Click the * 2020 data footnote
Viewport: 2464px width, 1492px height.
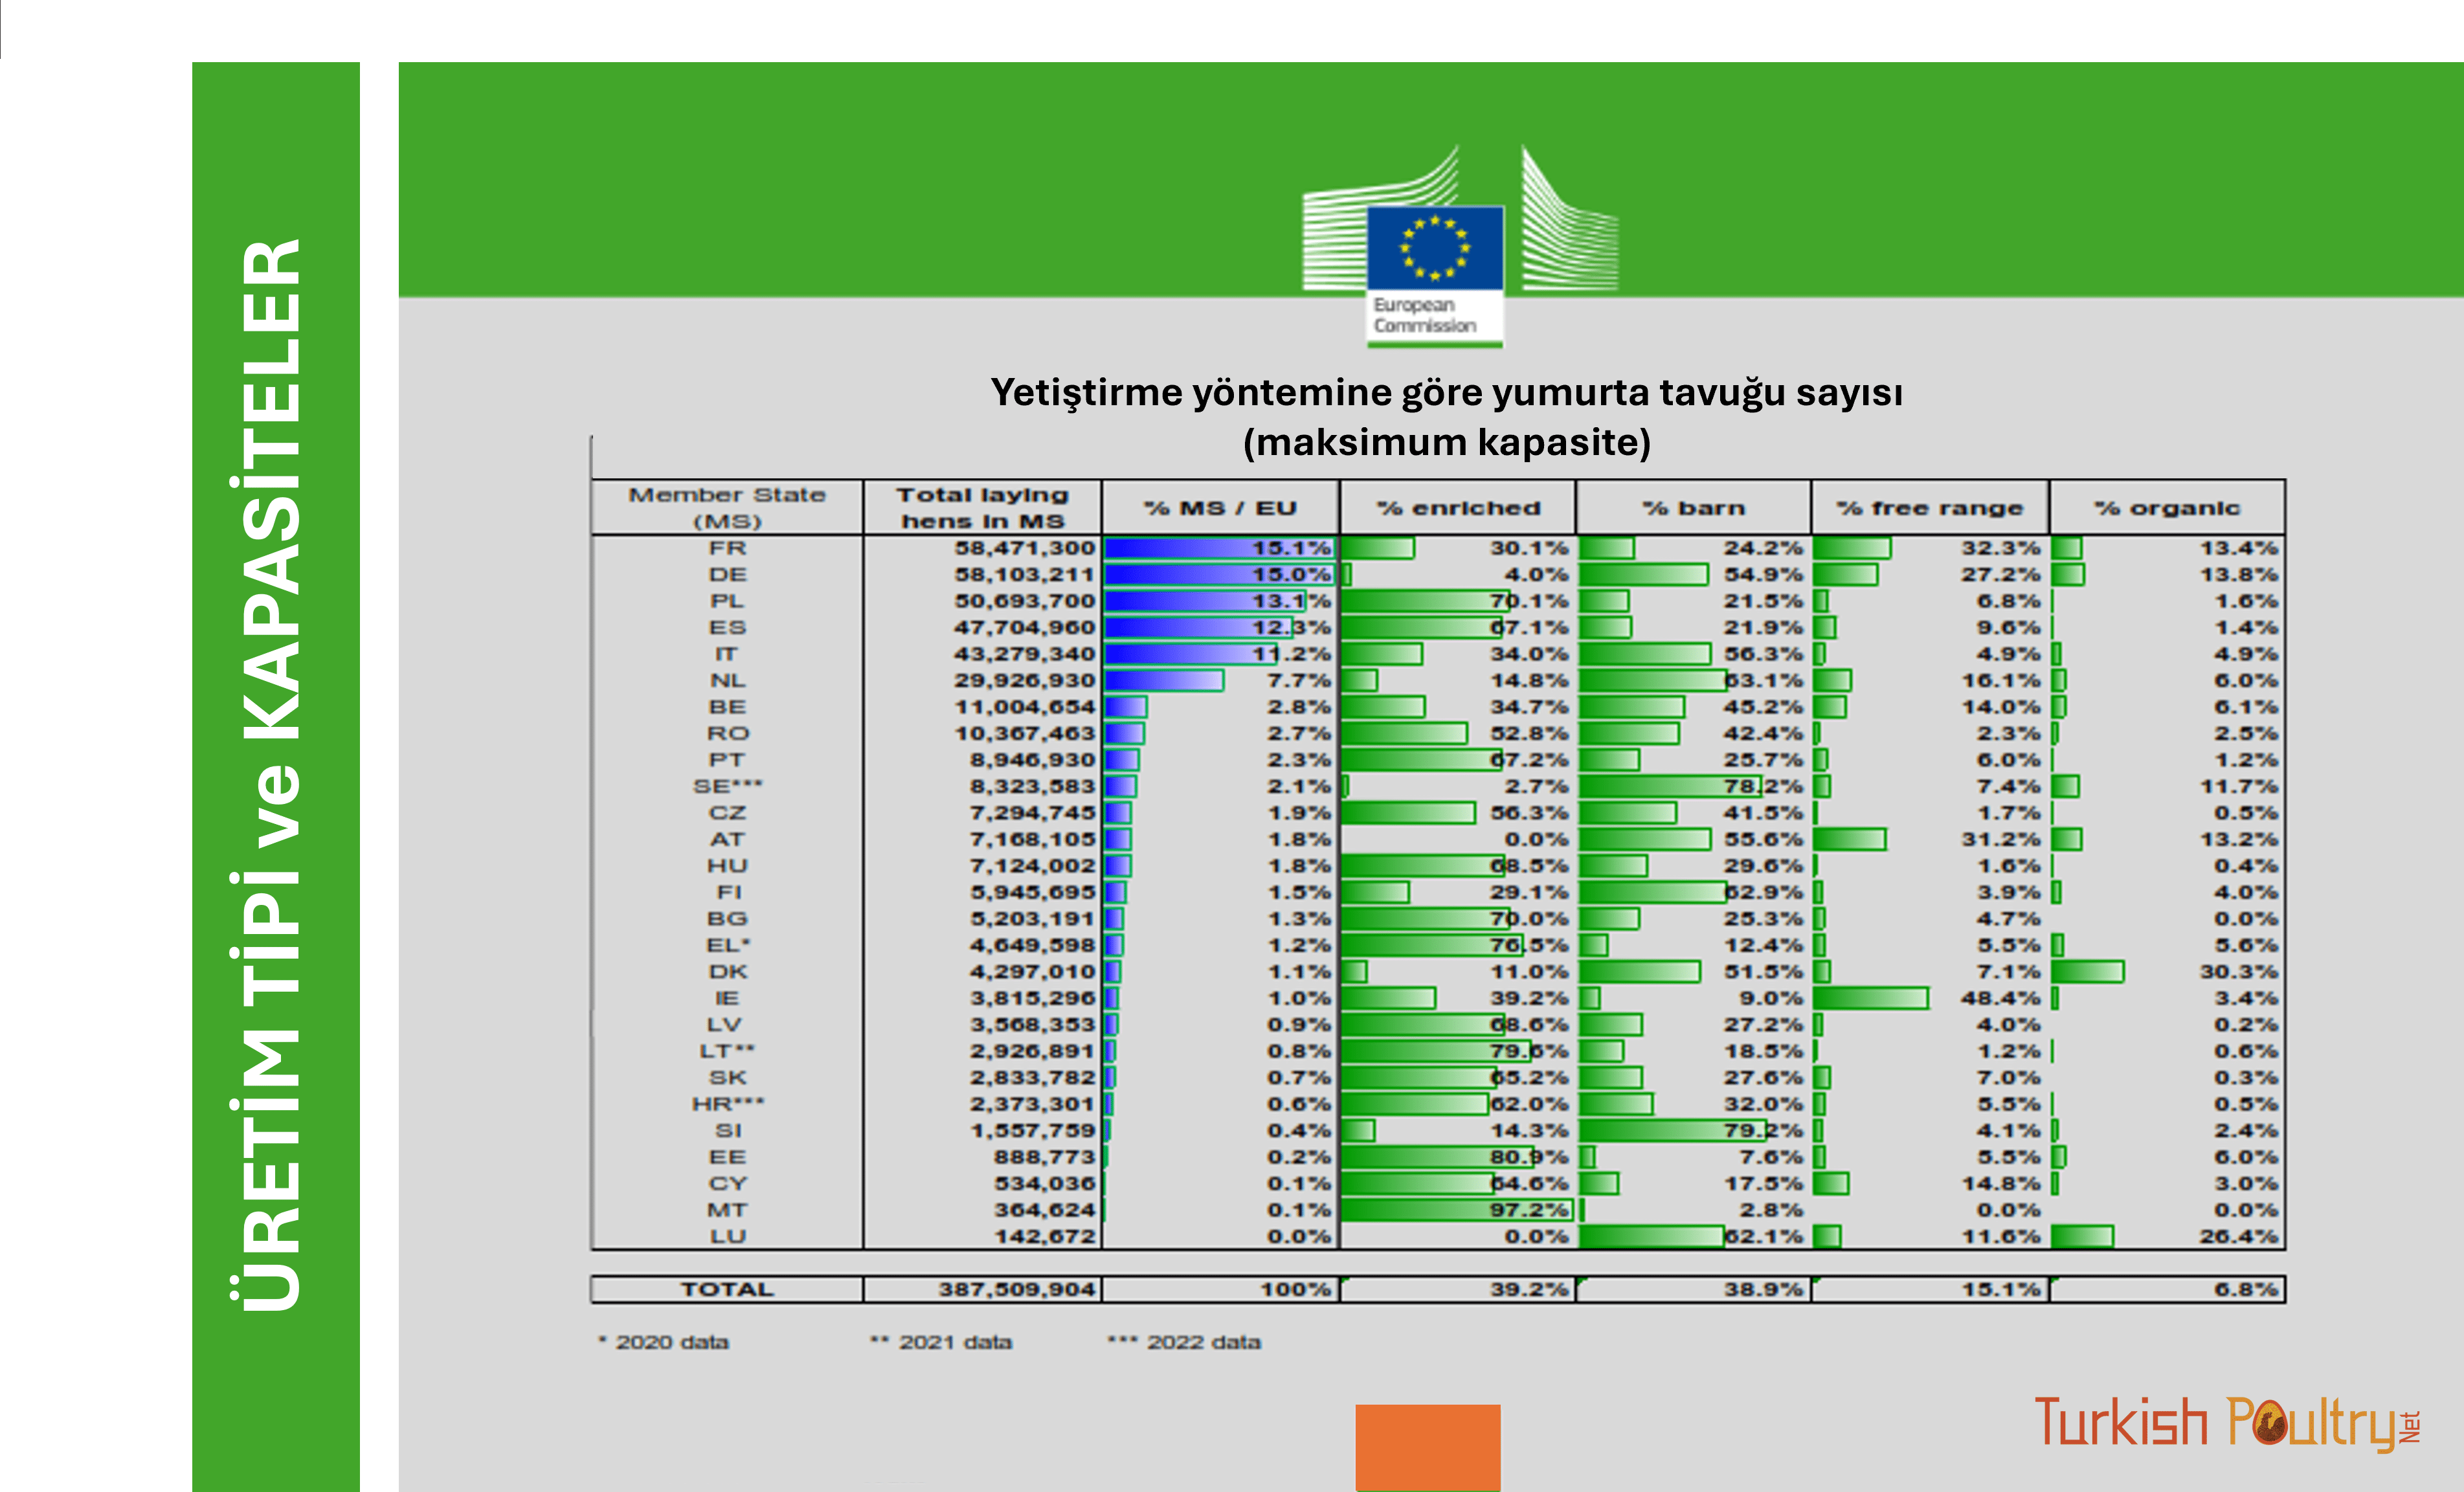click(663, 1342)
